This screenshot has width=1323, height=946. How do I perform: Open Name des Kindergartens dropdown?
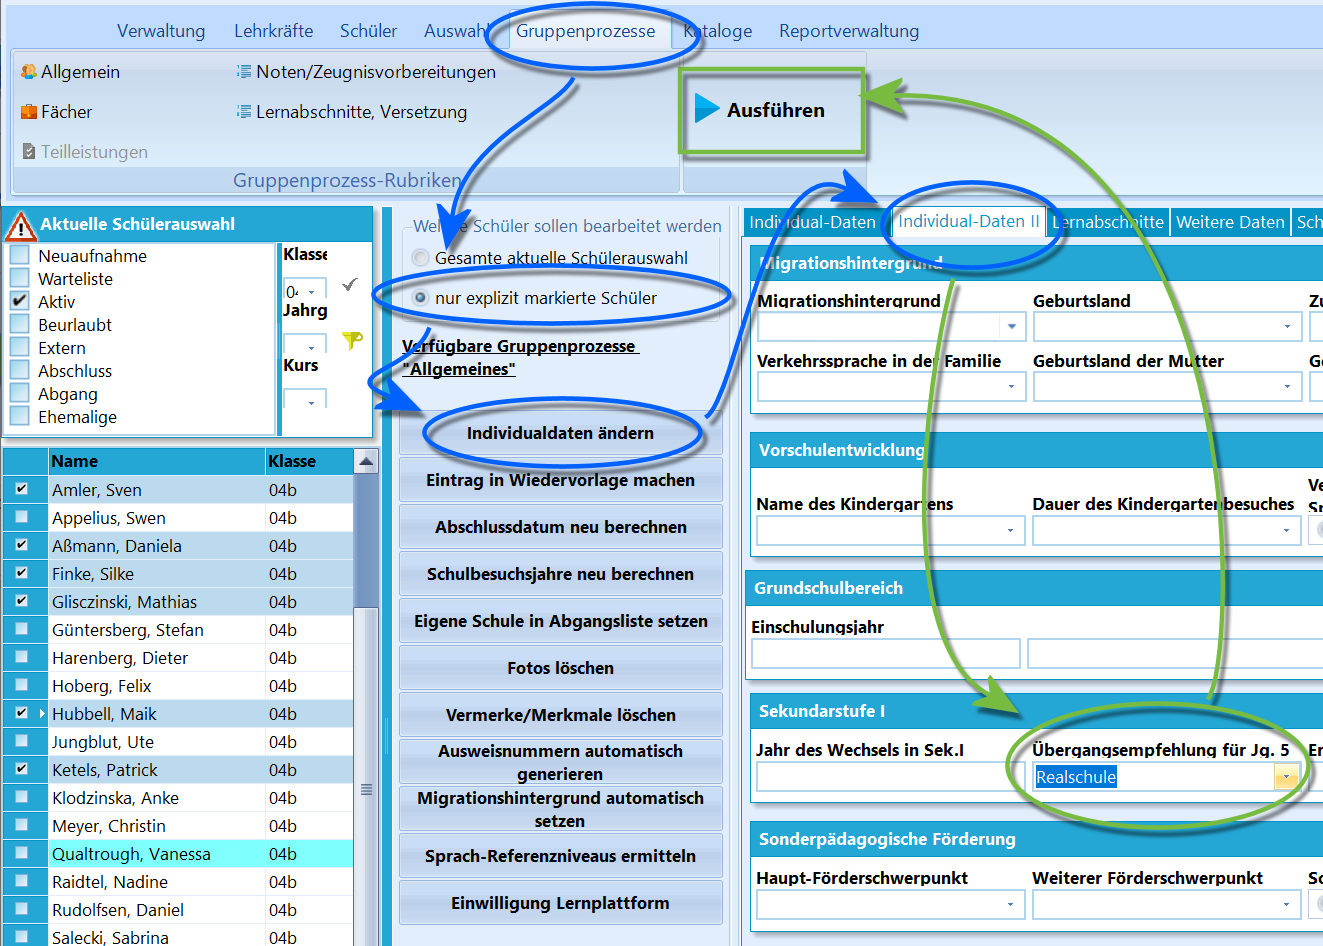coord(1011,530)
